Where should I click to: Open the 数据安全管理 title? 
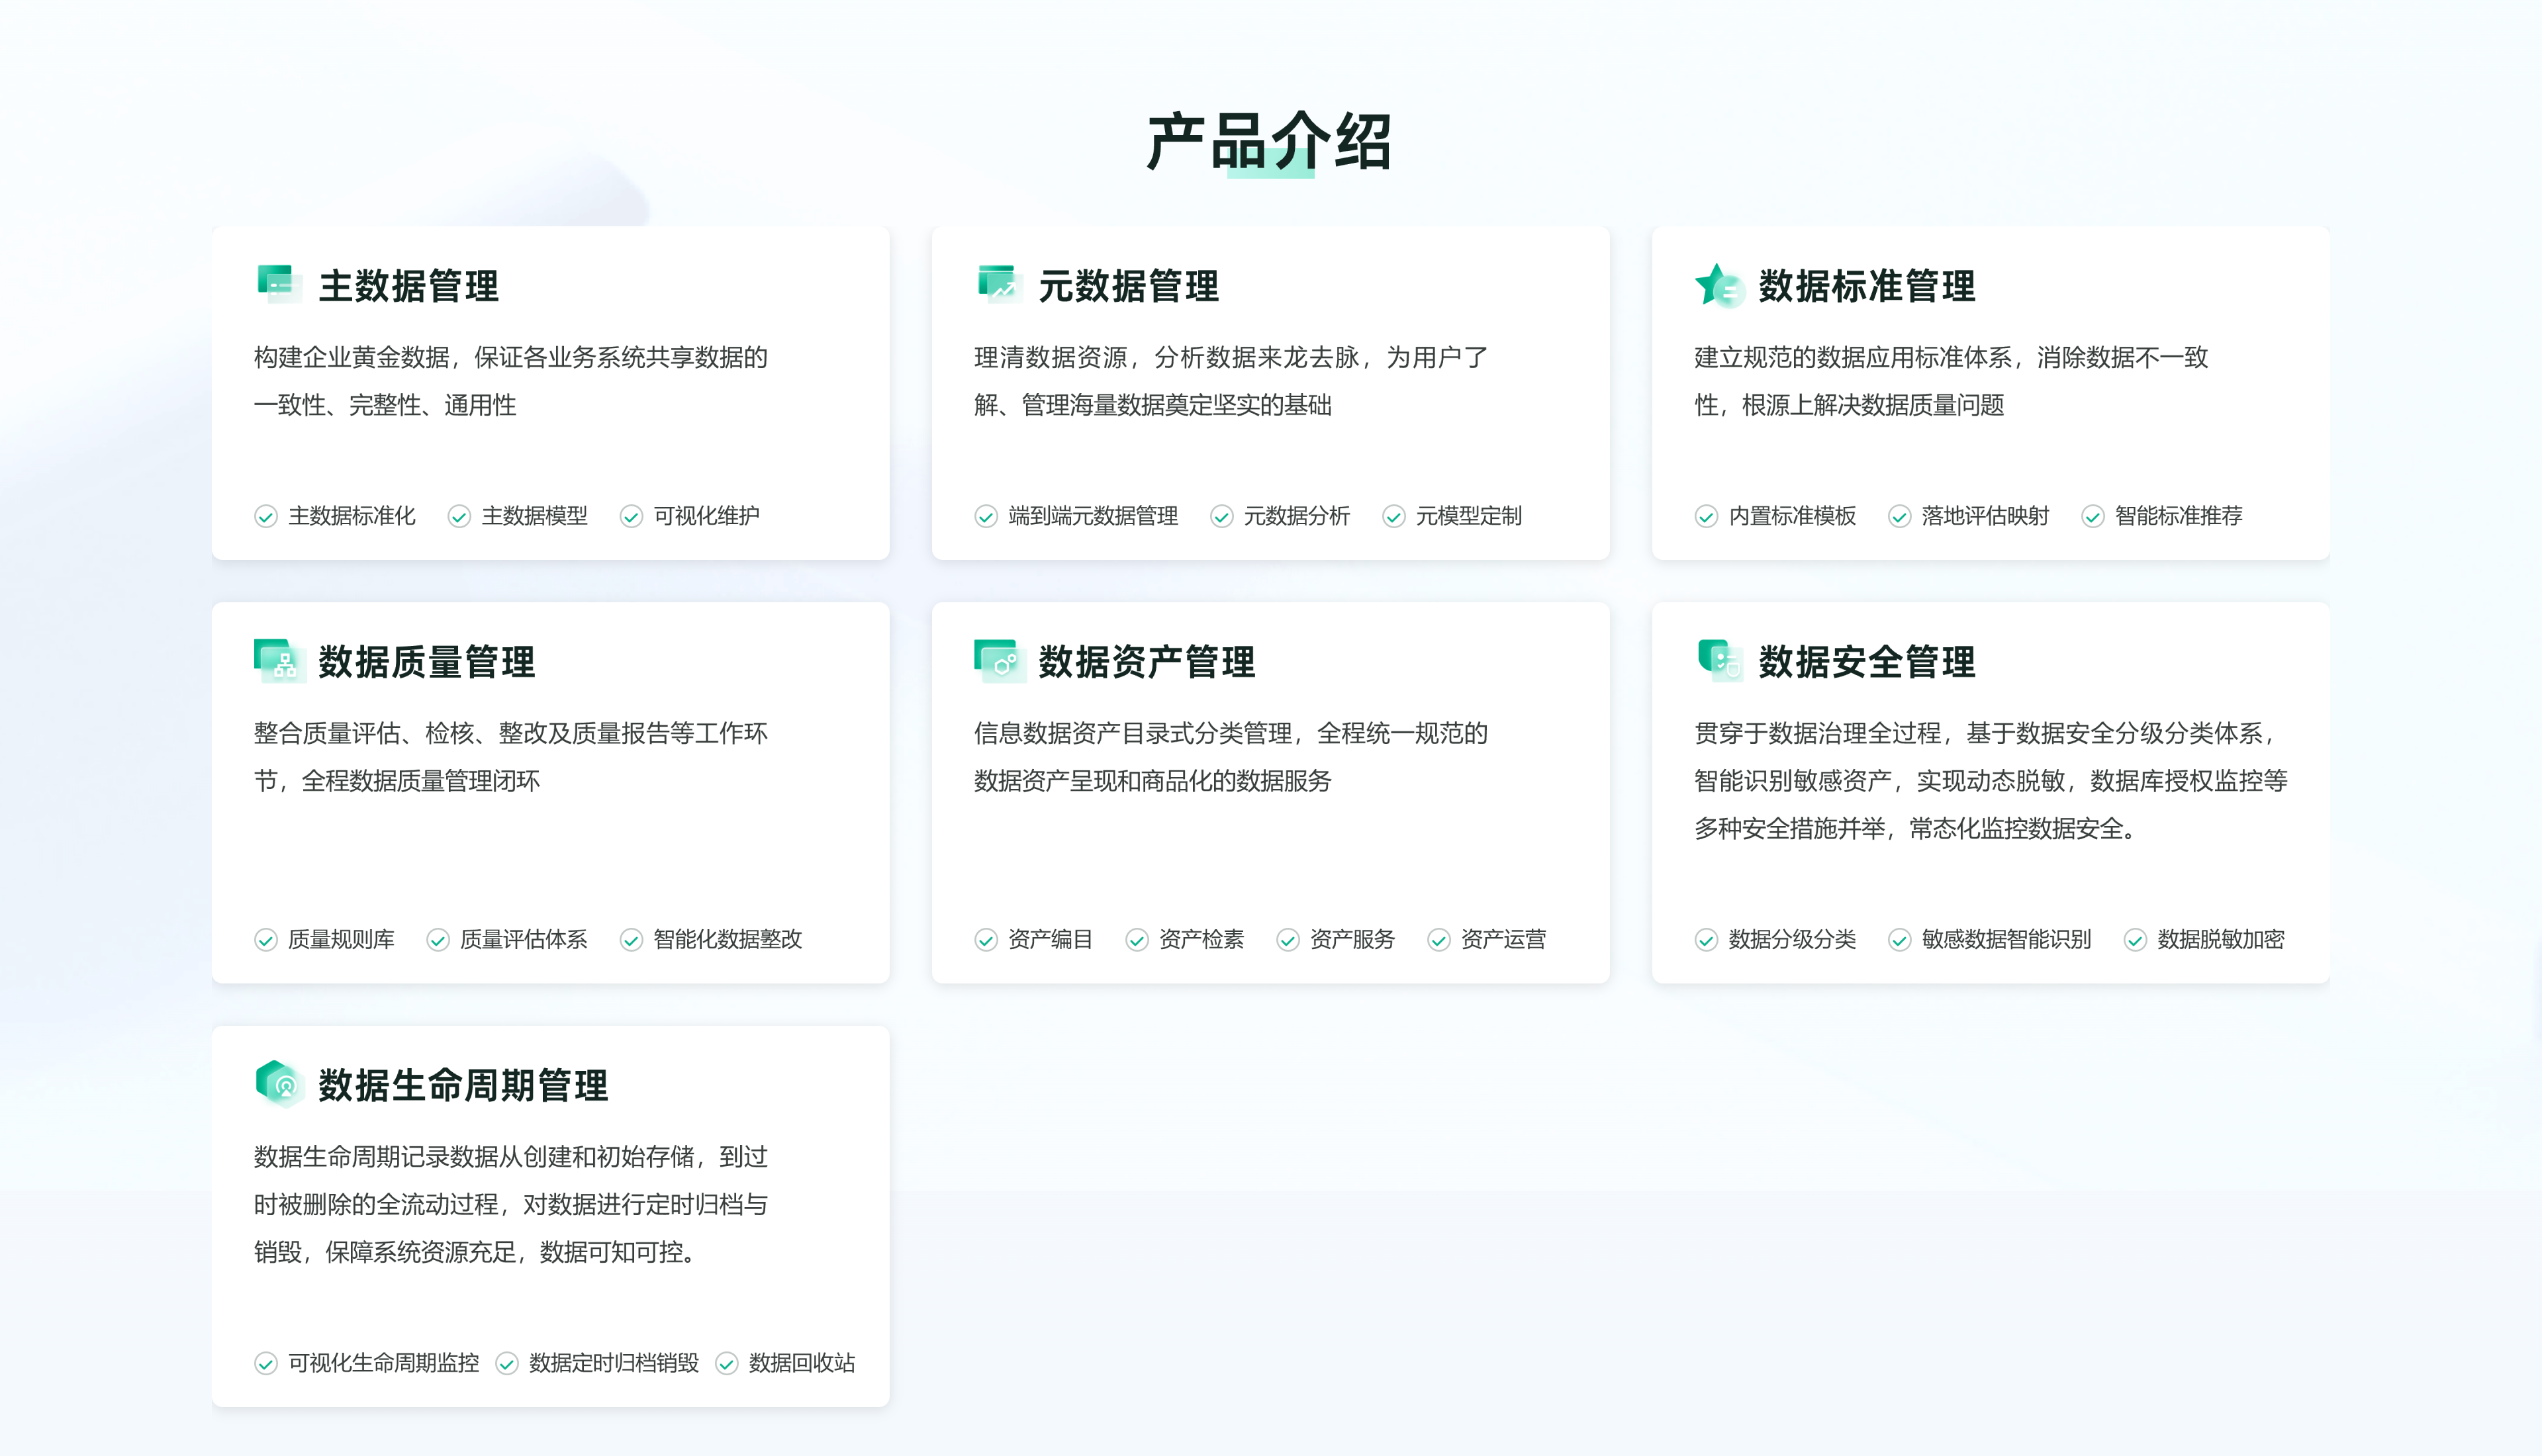coord(1866,662)
